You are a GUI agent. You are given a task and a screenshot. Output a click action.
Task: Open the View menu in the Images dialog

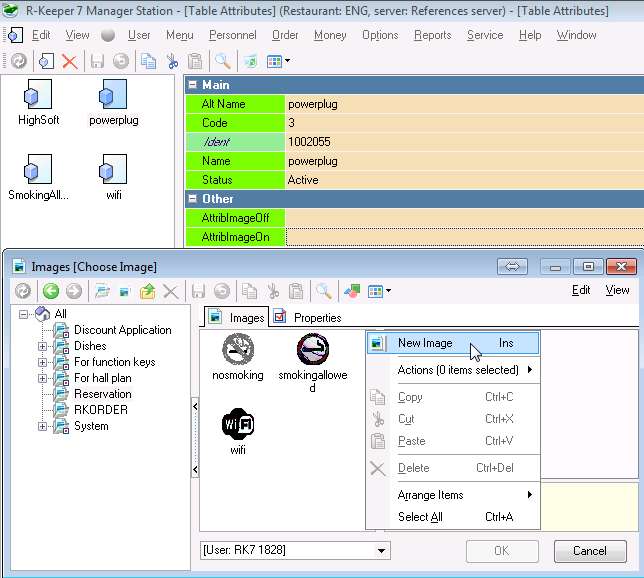point(617,290)
